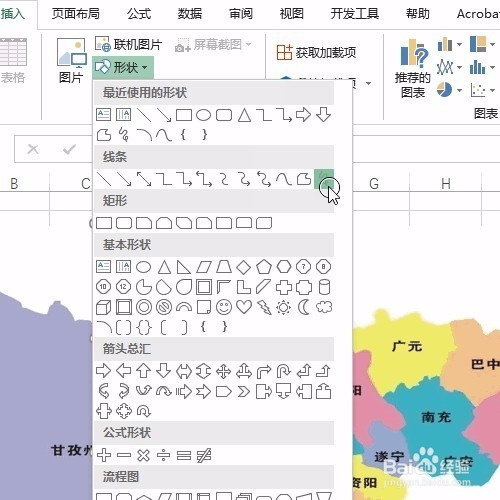Select the hexagon shape

click(x=284, y=267)
